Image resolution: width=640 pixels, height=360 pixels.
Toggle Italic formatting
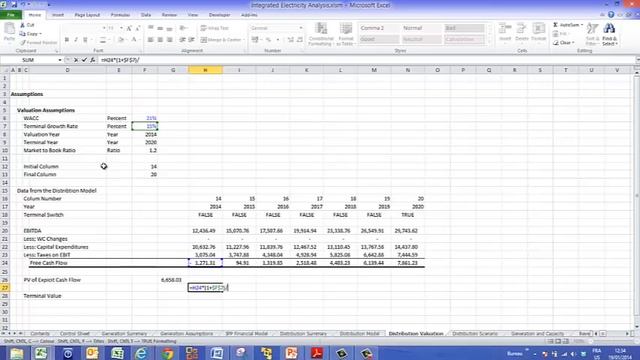tap(76, 40)
